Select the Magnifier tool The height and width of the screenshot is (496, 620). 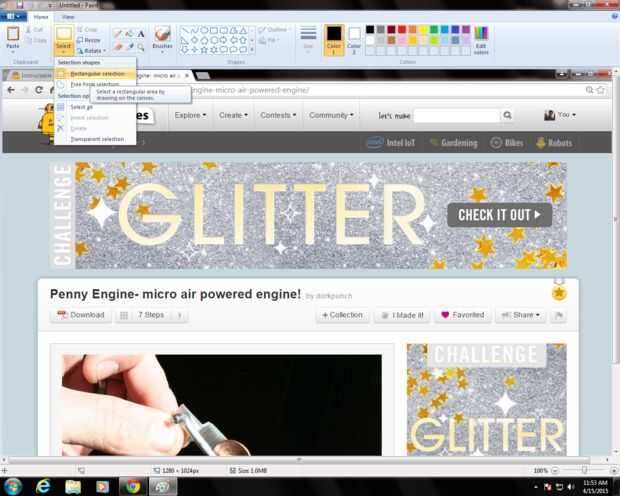(x=141, y=47)
